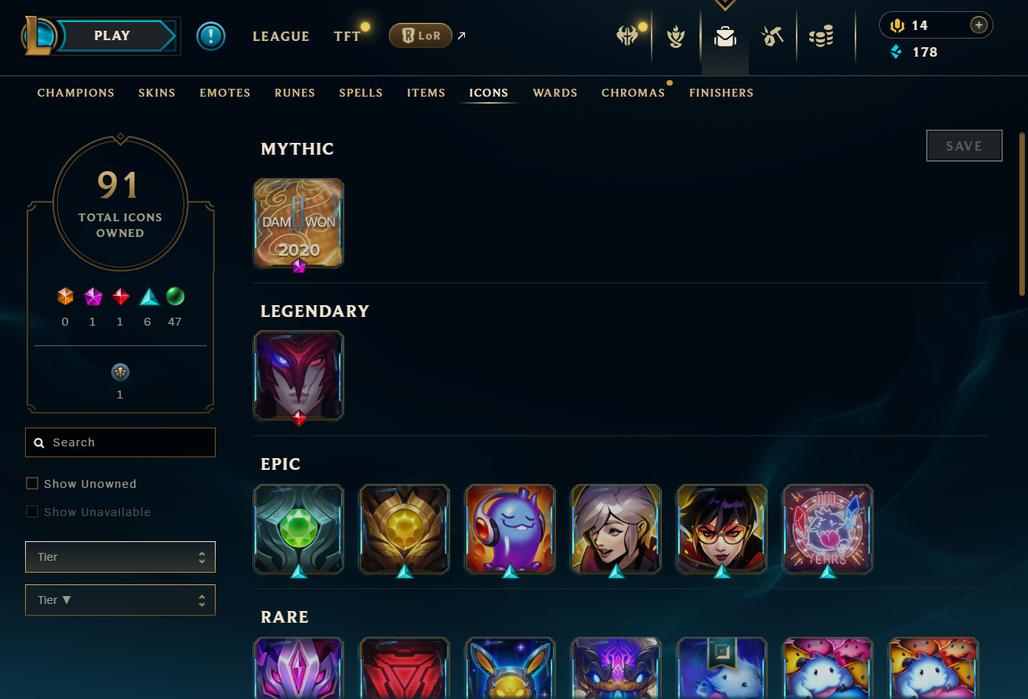Screen dimensions: 1028x699
Task: Select the DAMWON 2020 mythic icon
Action: point(298,223)
